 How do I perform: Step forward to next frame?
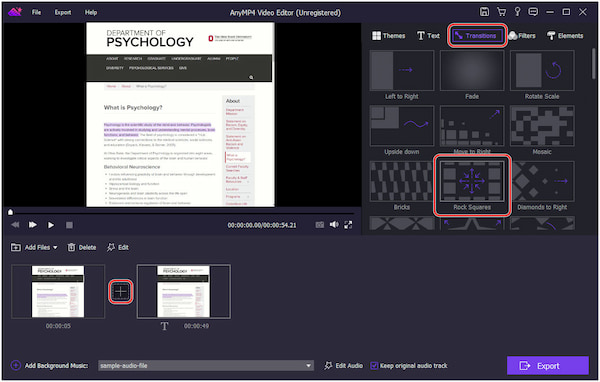[x=33, y=225]
